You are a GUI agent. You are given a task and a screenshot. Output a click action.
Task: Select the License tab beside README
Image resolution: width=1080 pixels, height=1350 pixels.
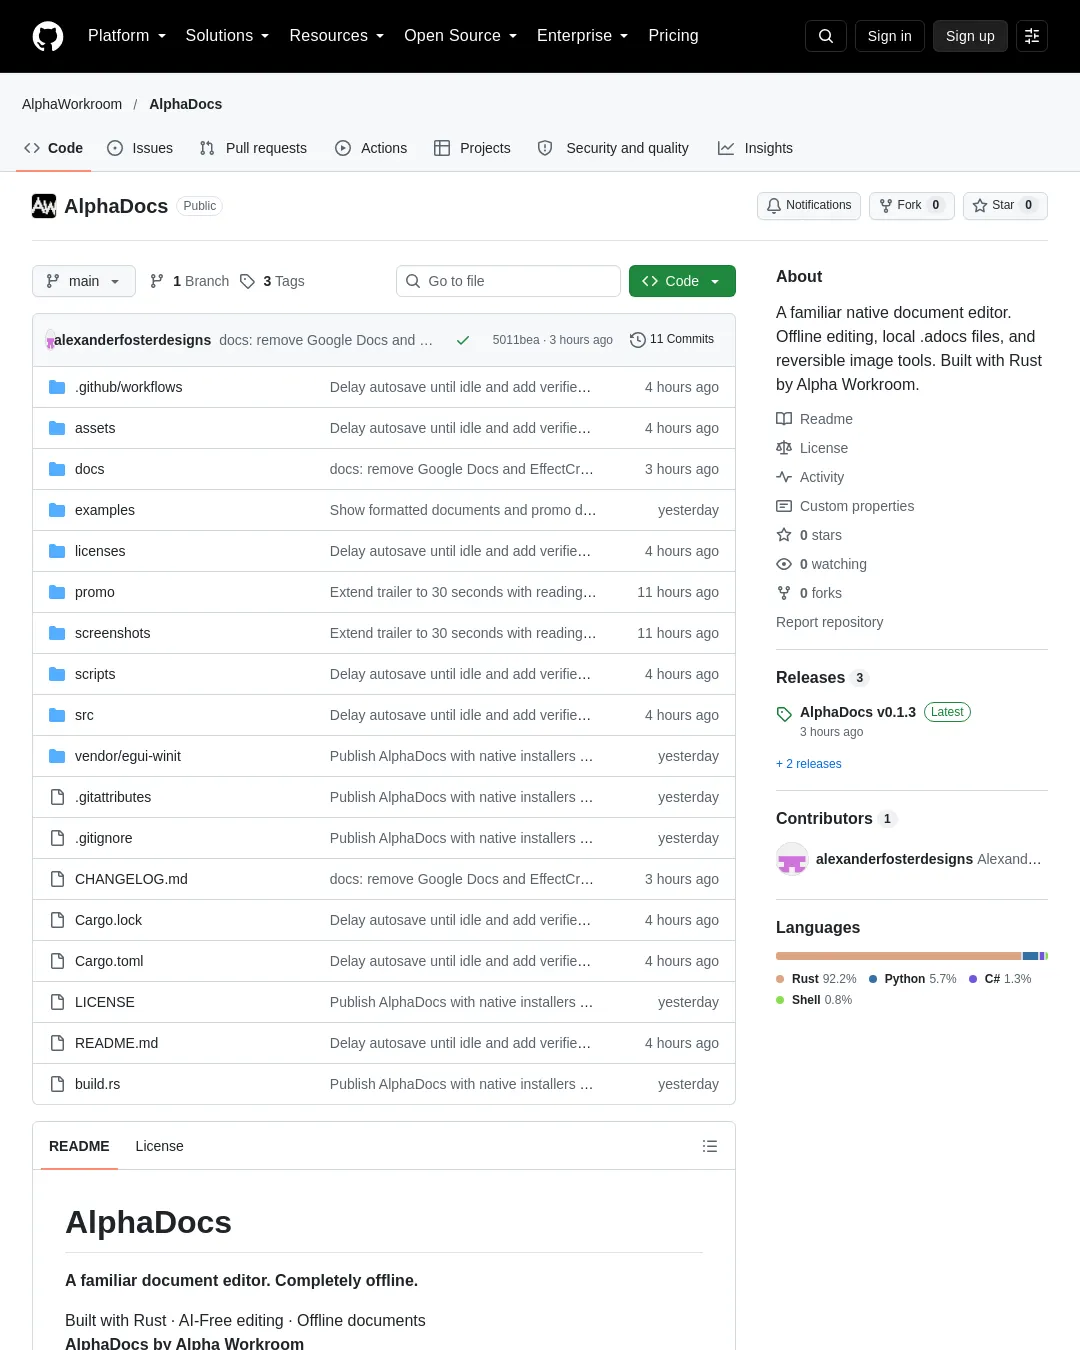160,1146
